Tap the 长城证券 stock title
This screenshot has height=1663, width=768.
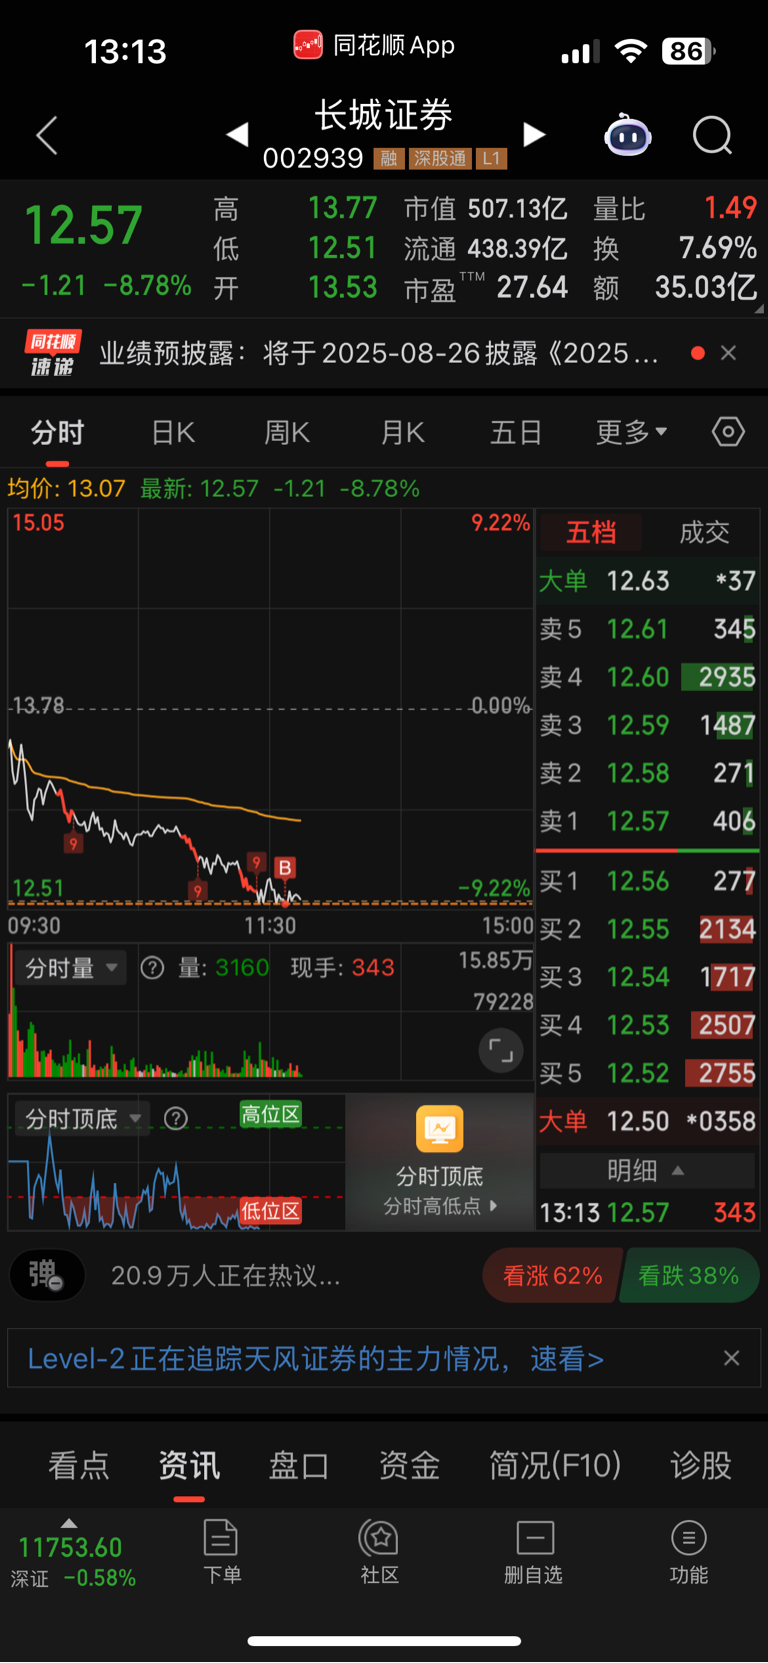point(384,115)
